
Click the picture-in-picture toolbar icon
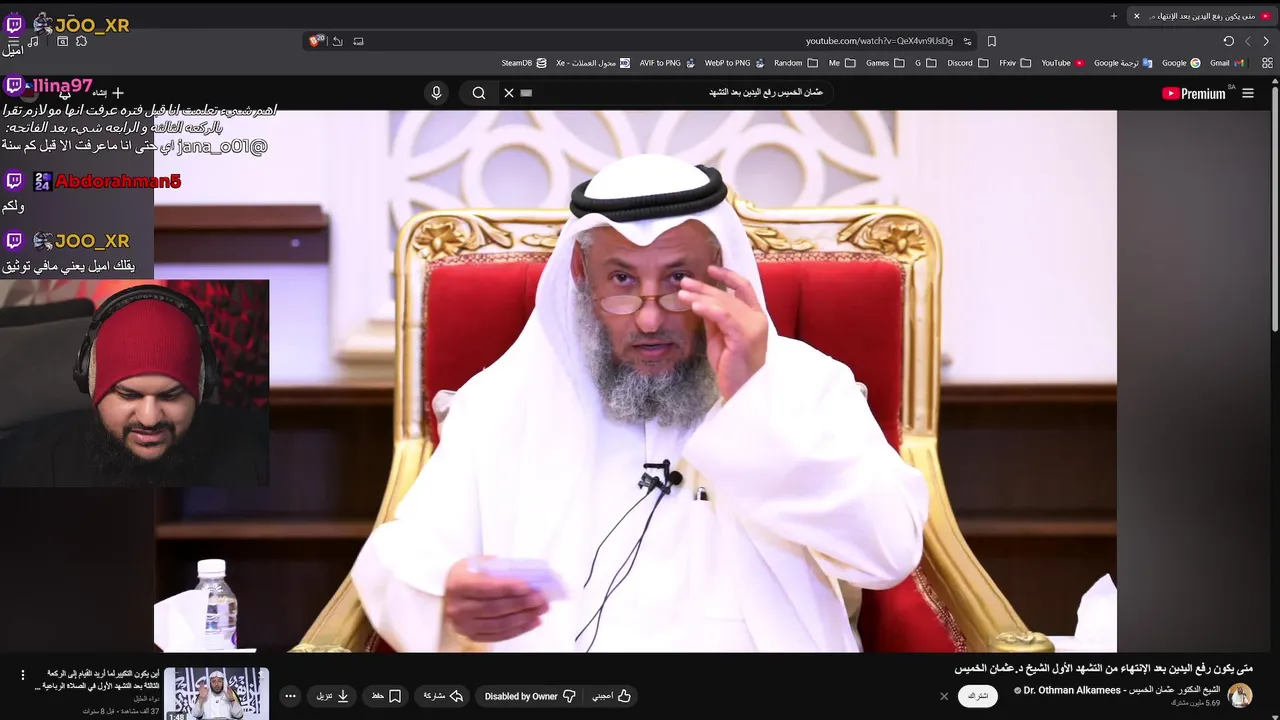pyautogui.click(x=358, y=41)
